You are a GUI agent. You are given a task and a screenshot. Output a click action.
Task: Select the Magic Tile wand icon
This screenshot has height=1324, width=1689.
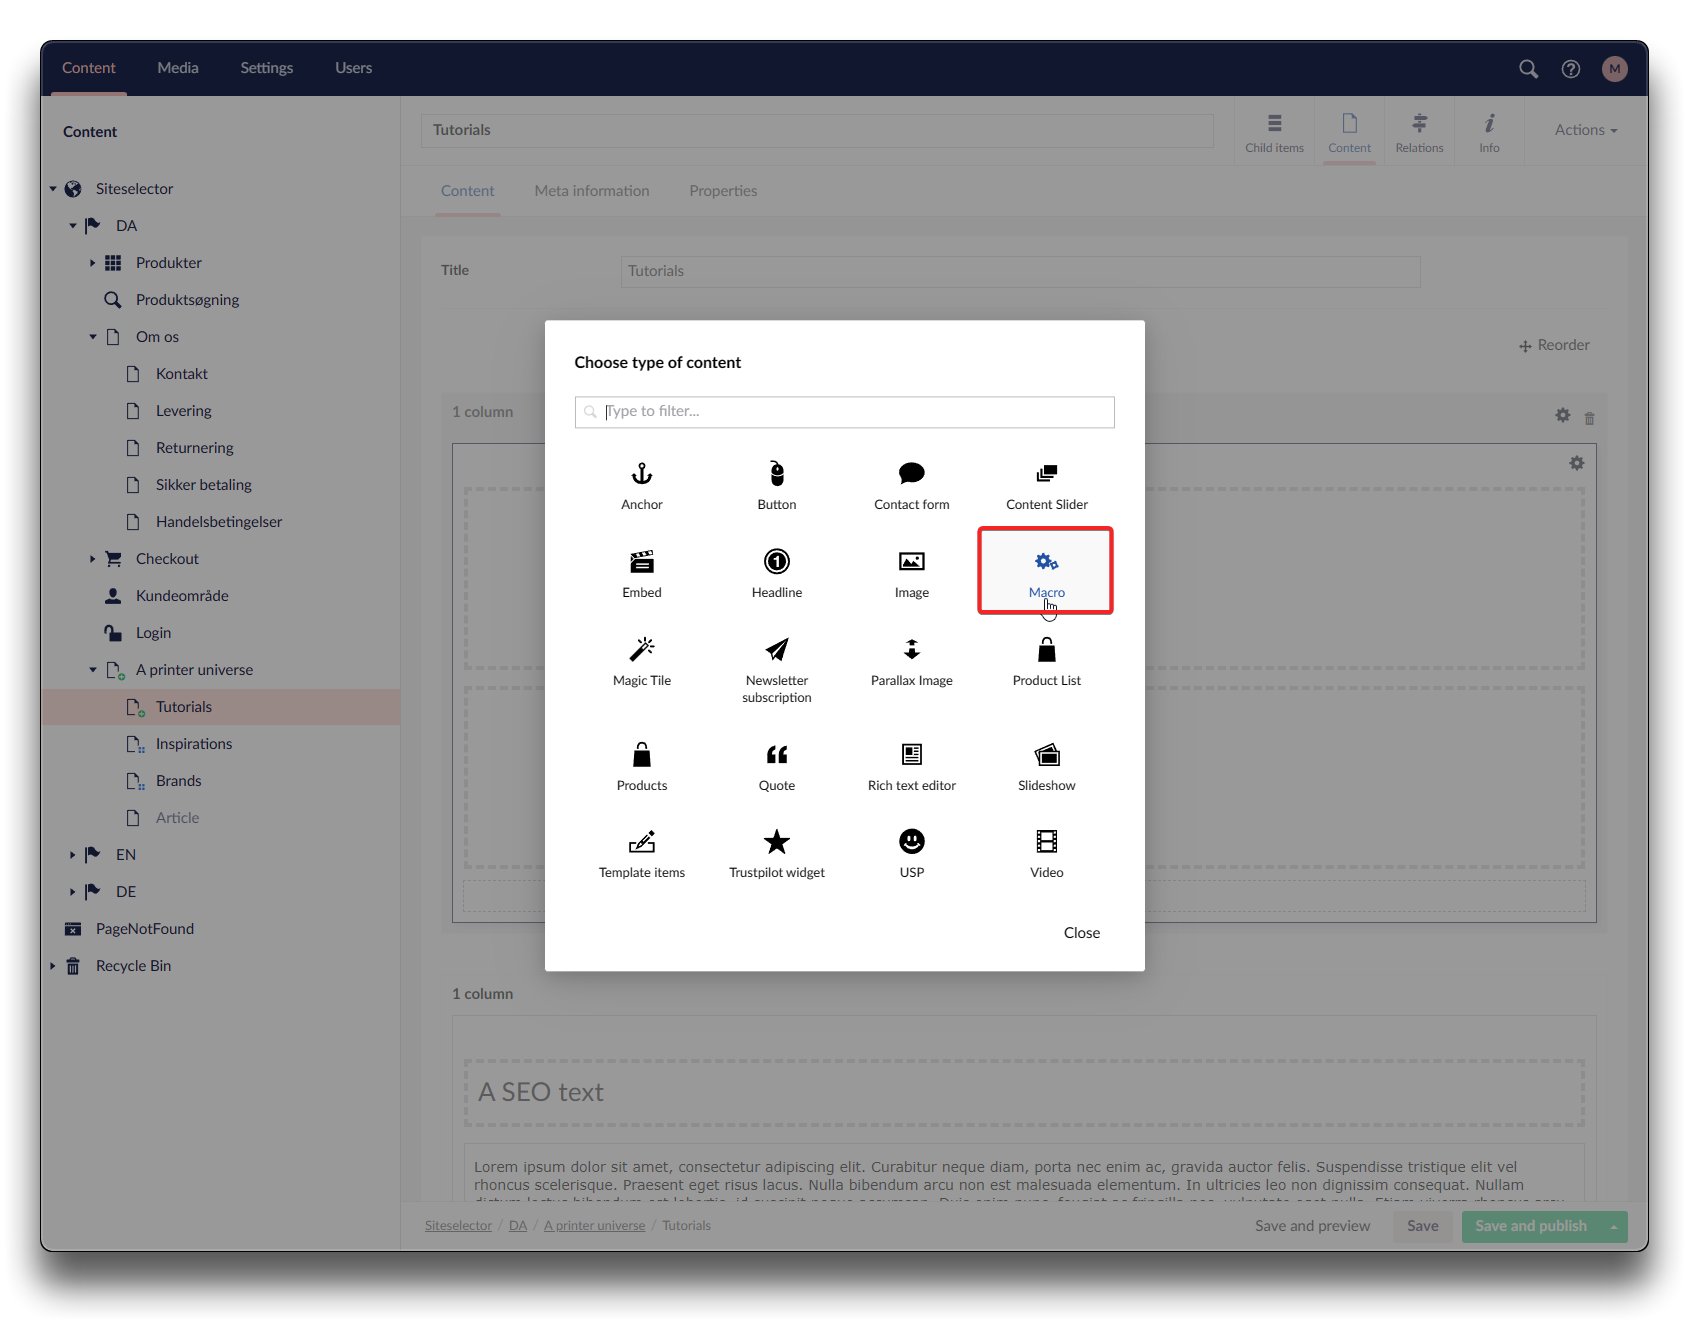642,650
